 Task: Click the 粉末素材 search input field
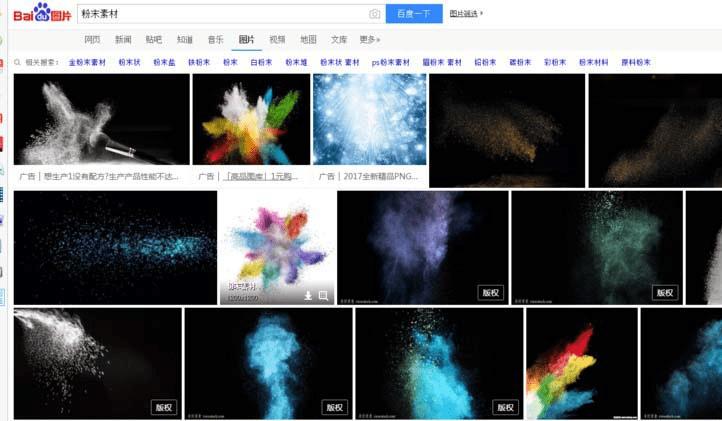coord(223,14)
